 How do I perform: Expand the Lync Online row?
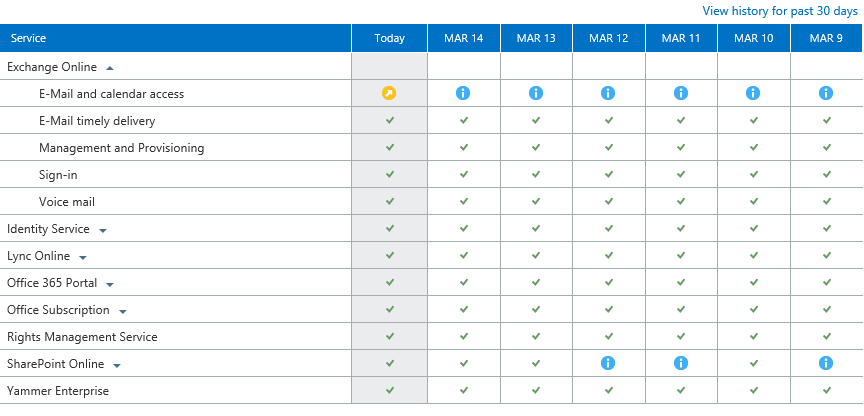(83, 258)
